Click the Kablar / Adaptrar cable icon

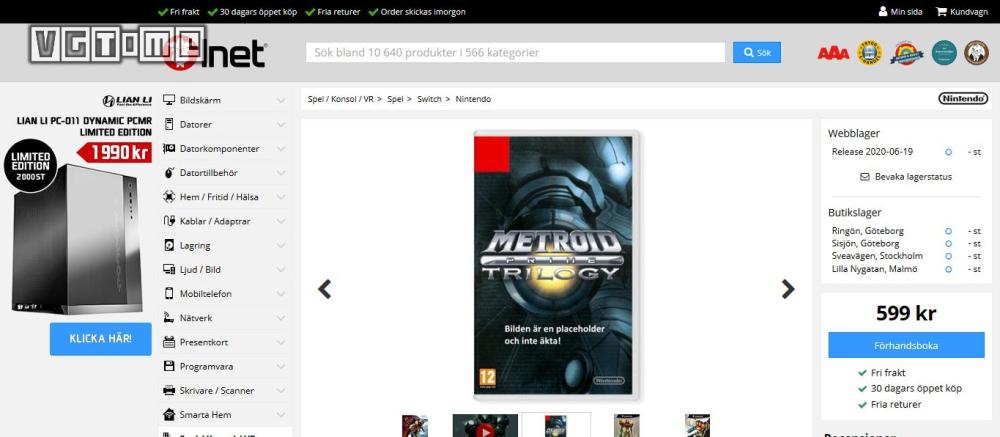(x=169, y=221)
